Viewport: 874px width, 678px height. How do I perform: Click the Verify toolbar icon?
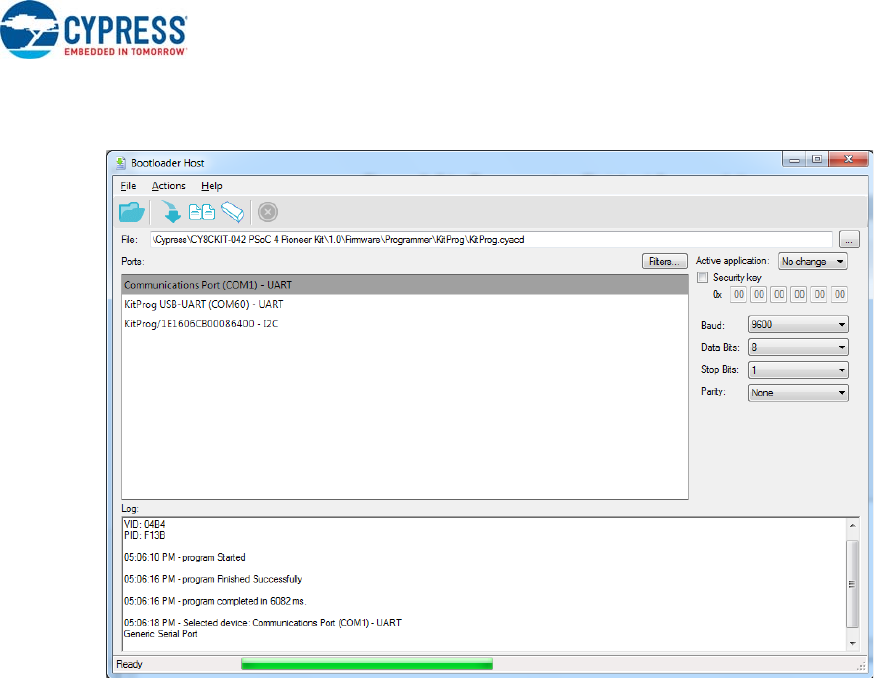tap(202, 211)
